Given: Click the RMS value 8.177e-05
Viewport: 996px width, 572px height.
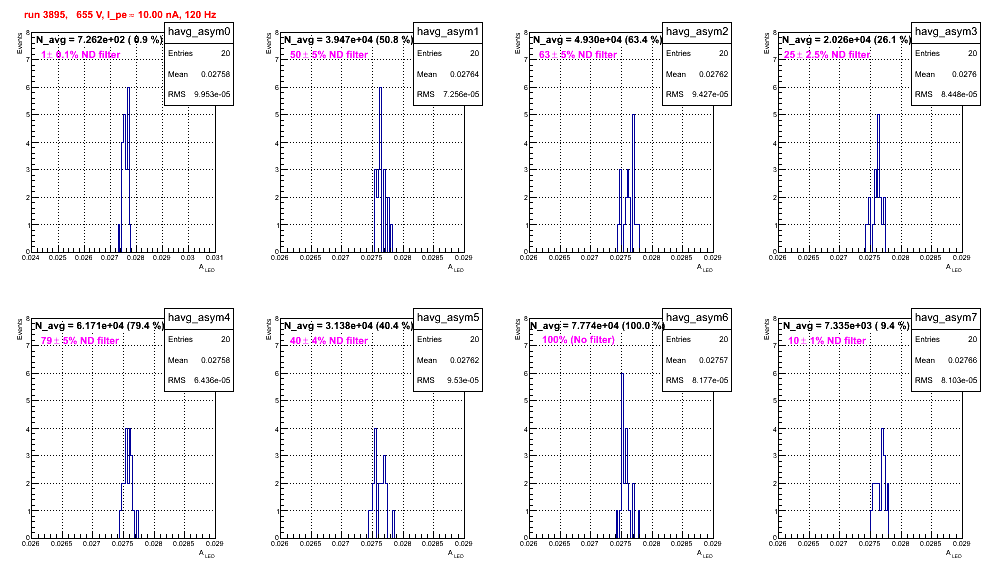Looking at the screenshot, I should [x=710, y=380].
